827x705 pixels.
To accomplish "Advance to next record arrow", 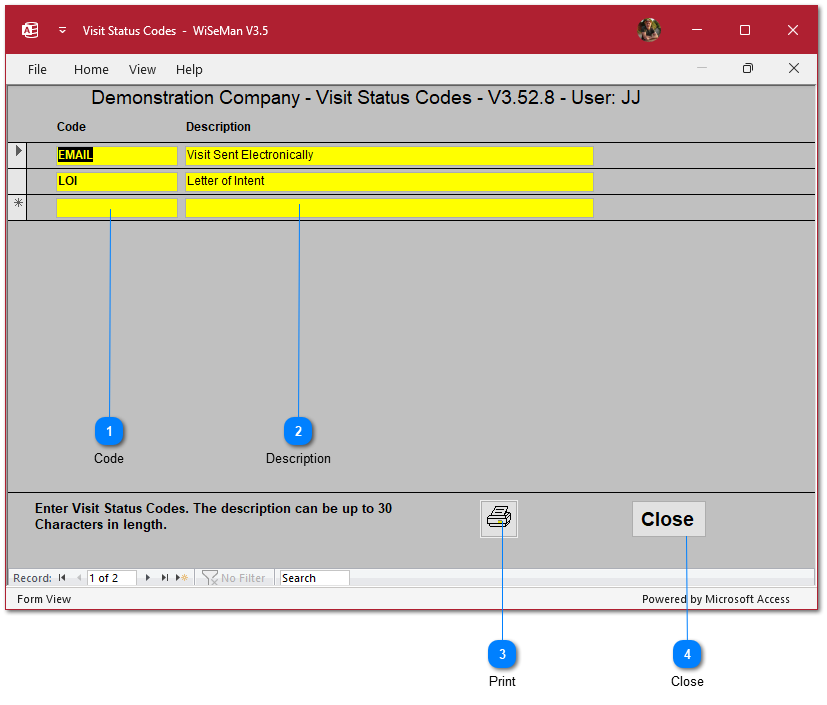I will coord(148,578).
